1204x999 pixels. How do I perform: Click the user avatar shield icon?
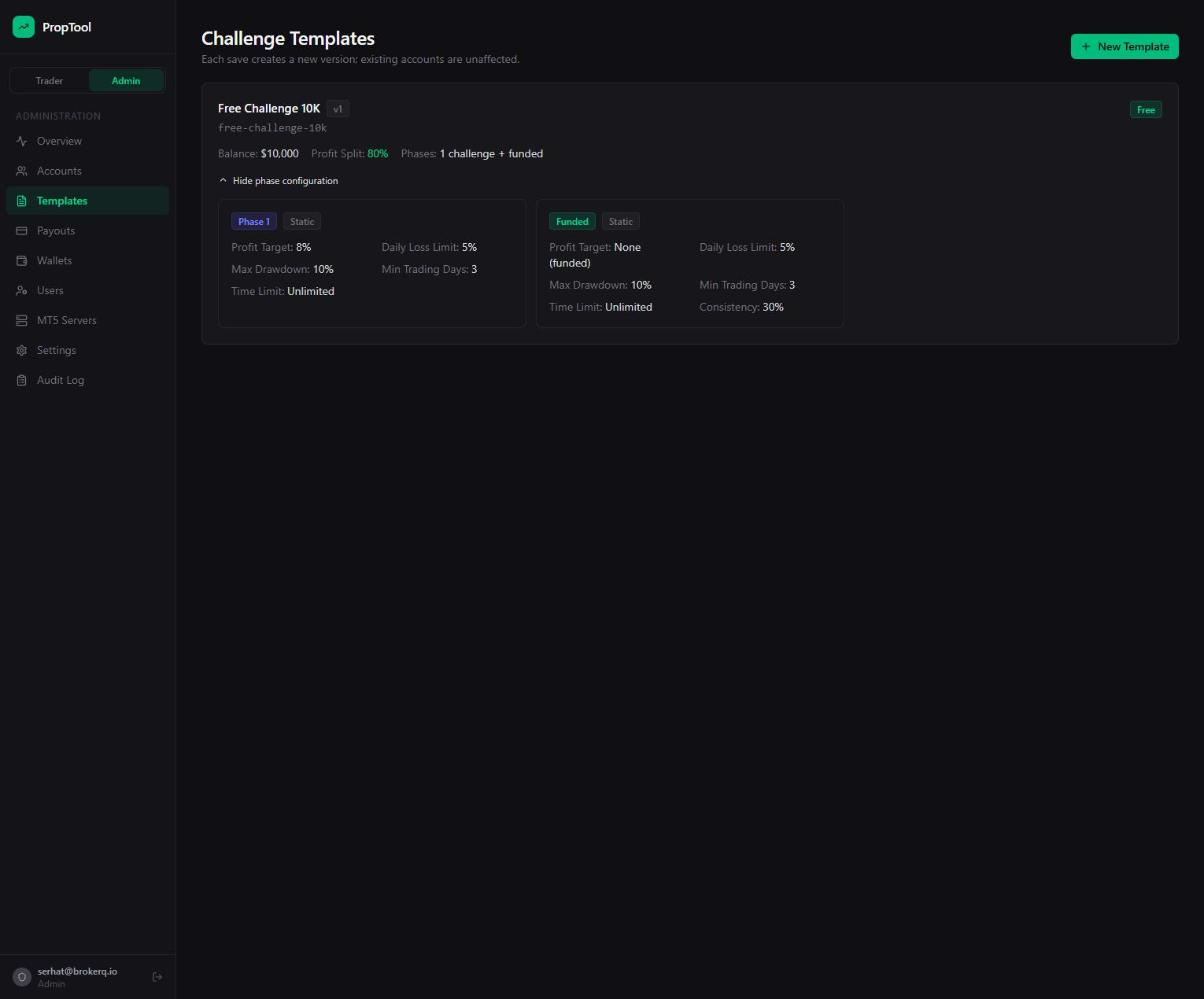coord(22,977)
